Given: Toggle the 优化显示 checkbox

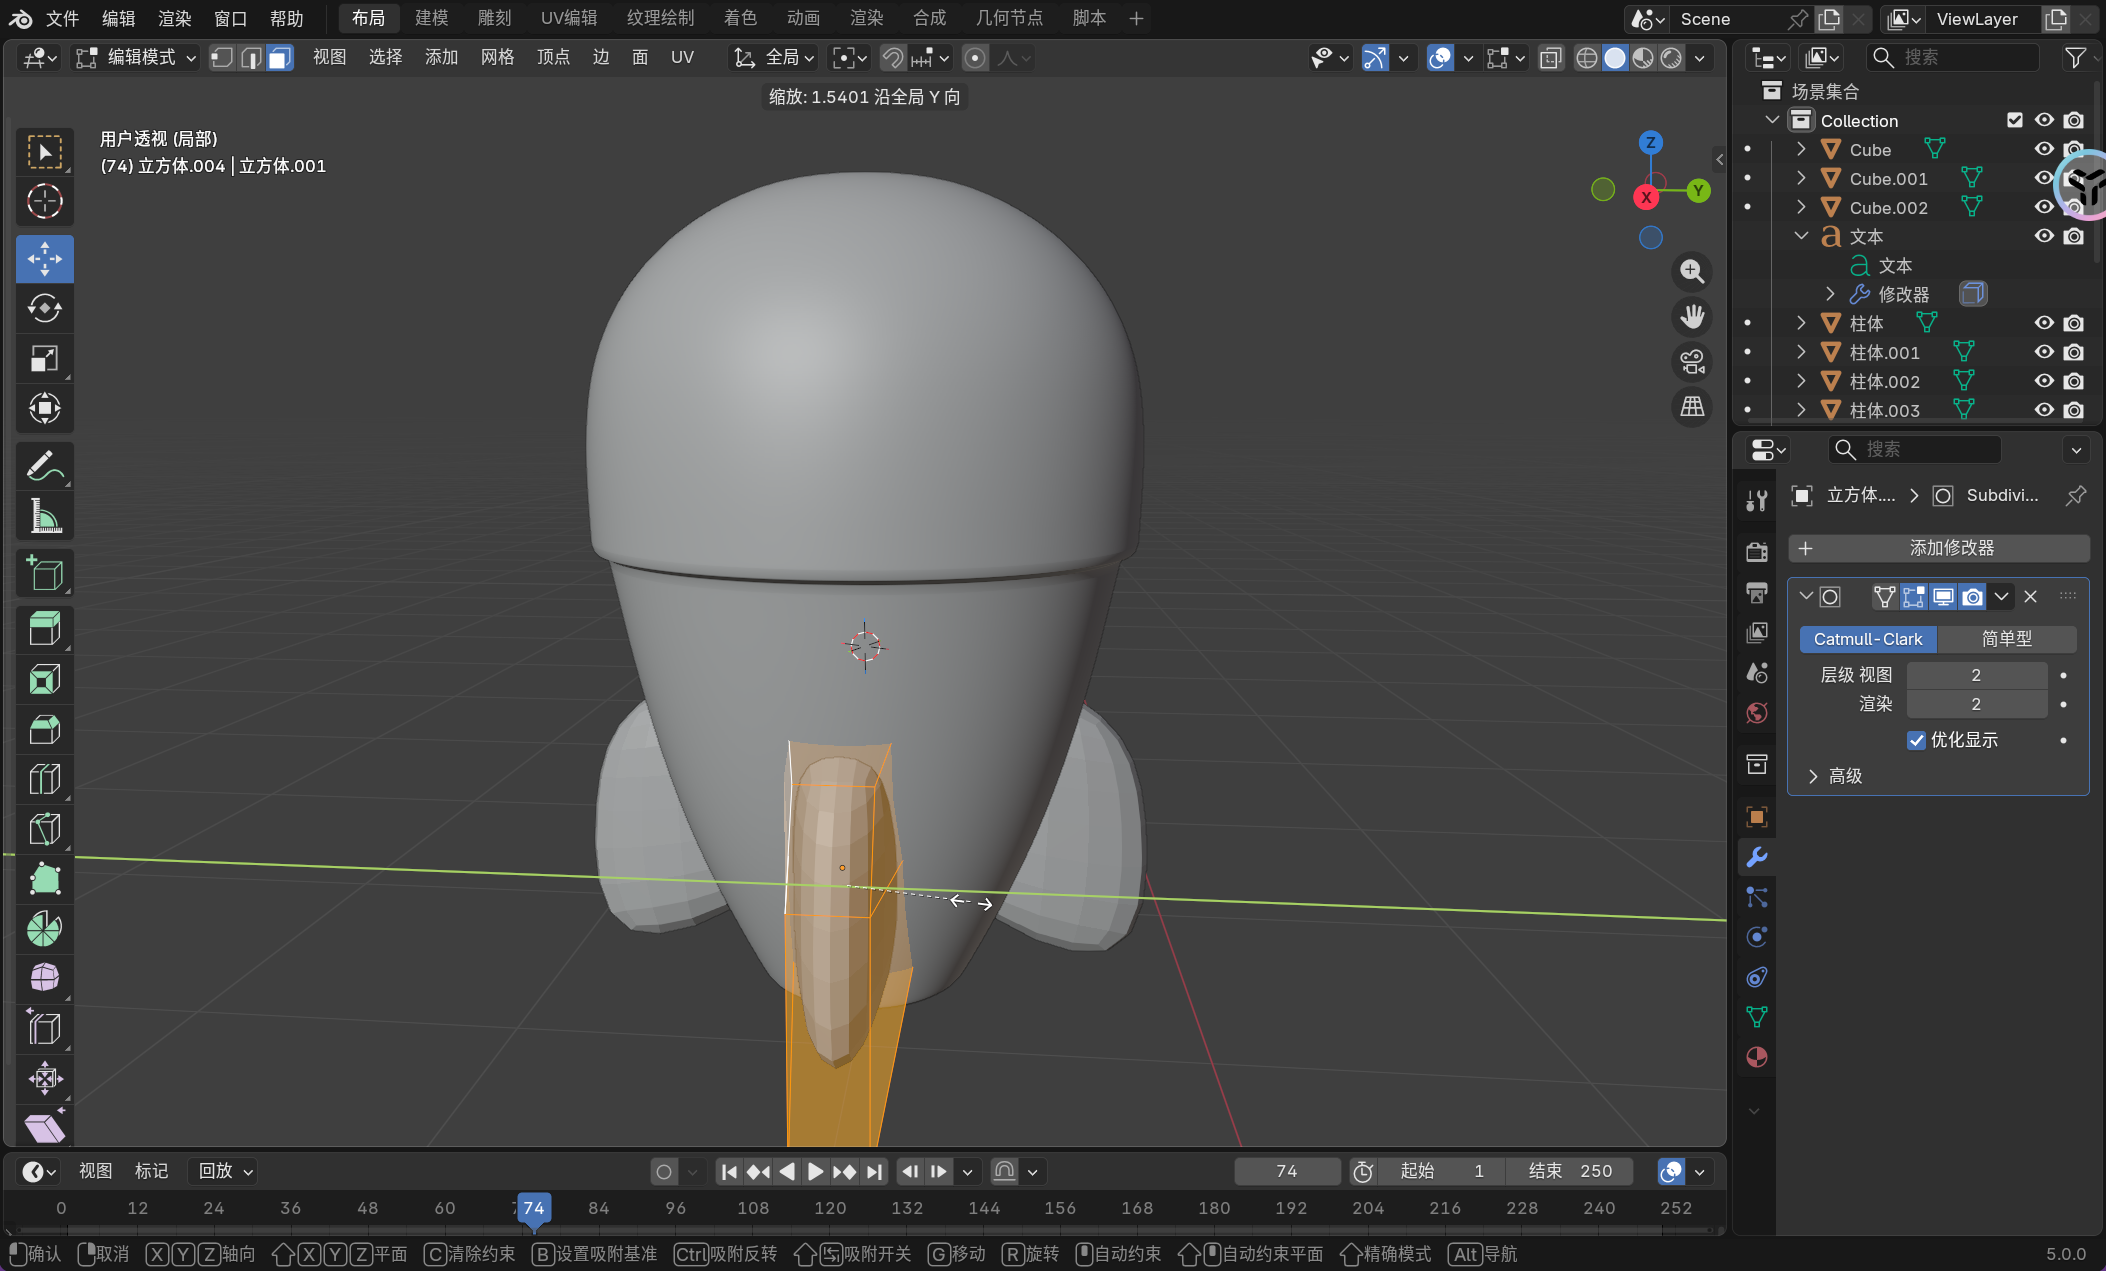Looking at the screenshot, I should point(1916,740).
